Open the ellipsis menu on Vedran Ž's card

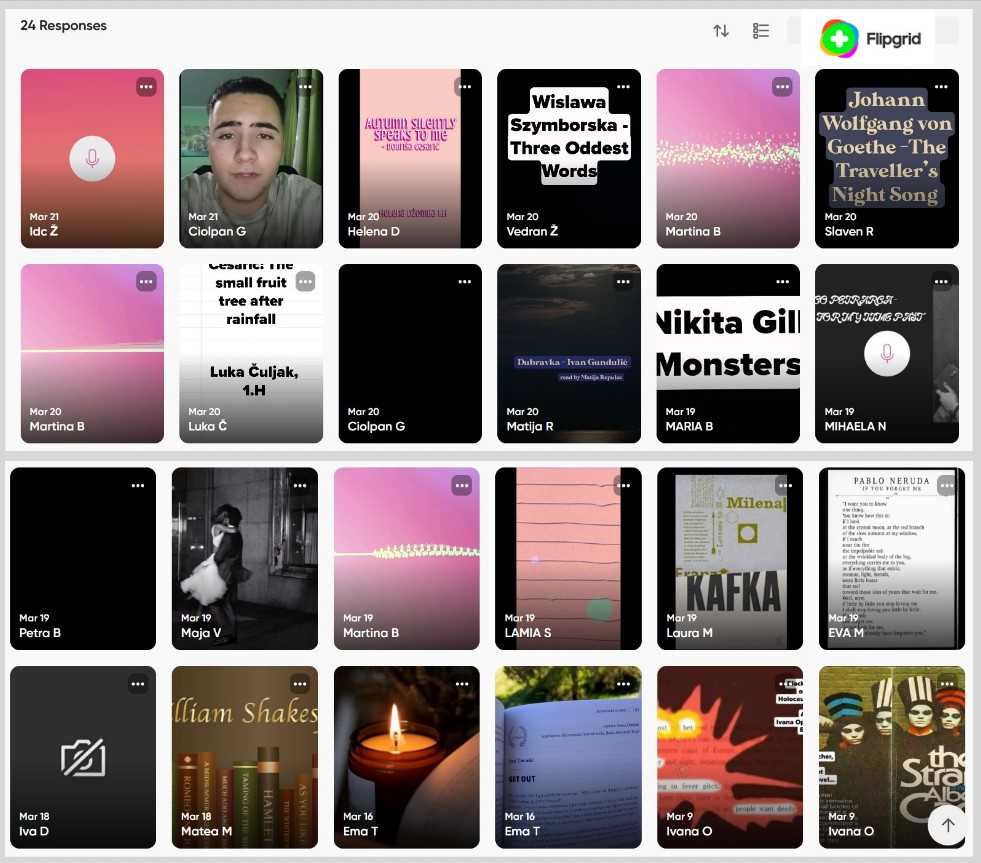pyautogui.click(x=623, y=86)
